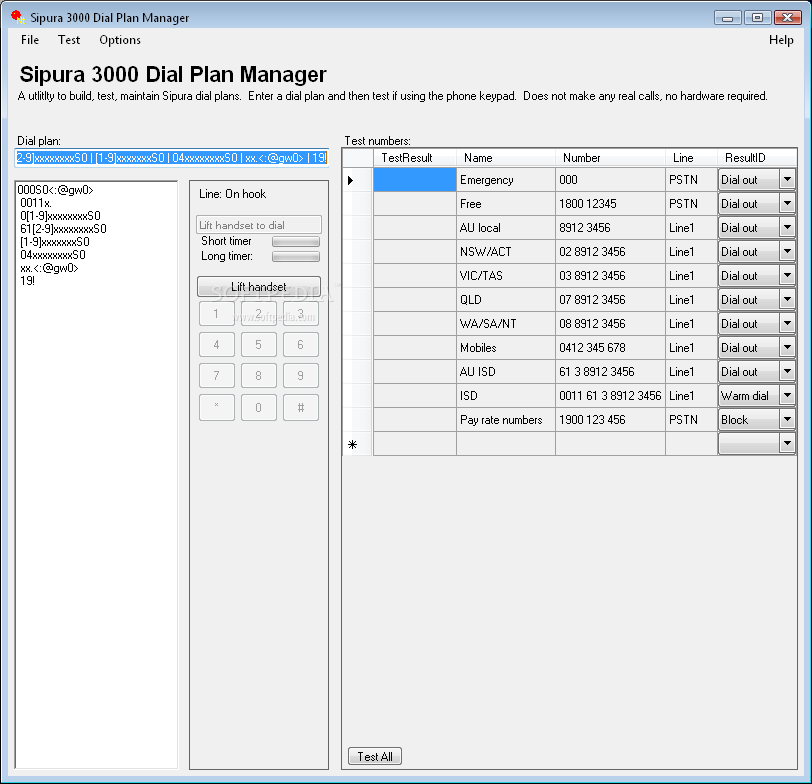Viewport: 812px width, 784px height.
Task: Click the Emergency name cell
Action: [x=506, y=180]
